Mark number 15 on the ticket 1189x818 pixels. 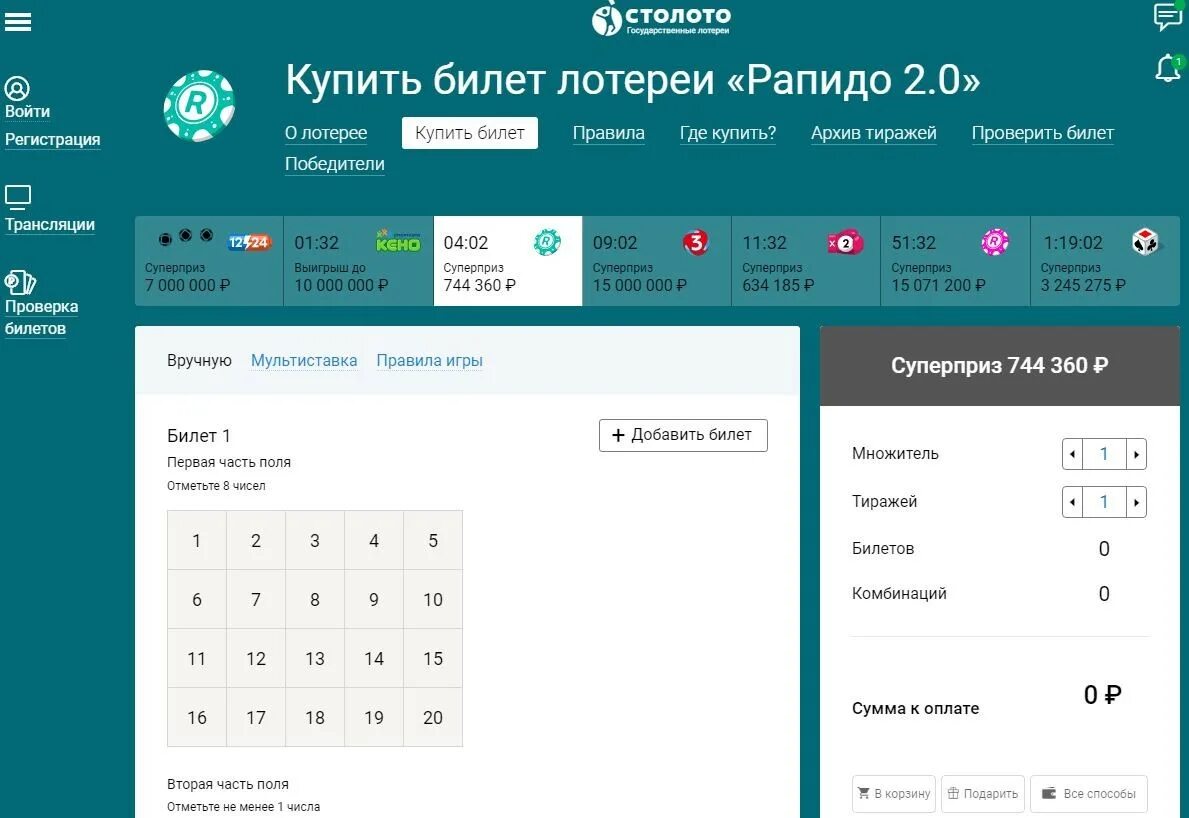pyautogui.click(x=433, y=659)
